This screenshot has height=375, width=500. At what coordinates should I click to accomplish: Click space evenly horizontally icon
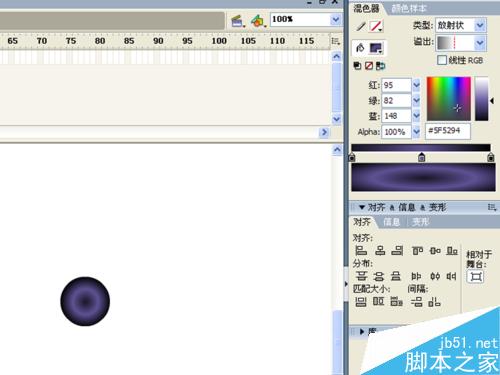click(x=434, y=302)
